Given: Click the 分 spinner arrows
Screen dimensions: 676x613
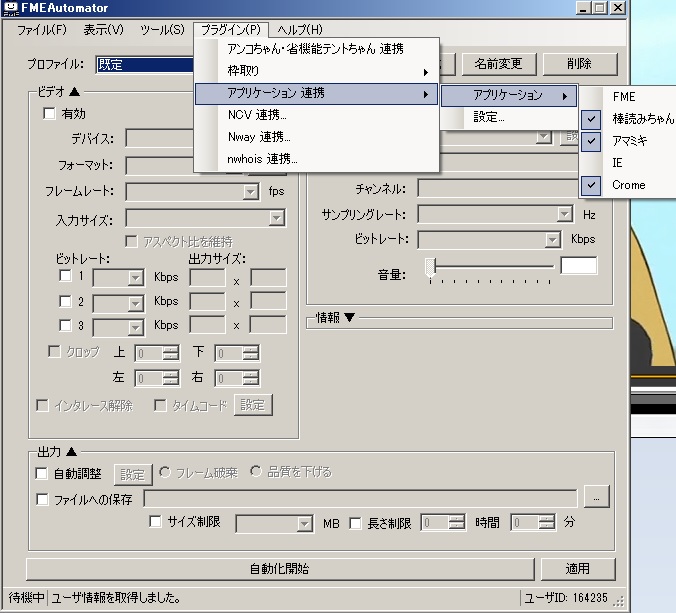Looking at the screenshot, I should coord(547,522).
